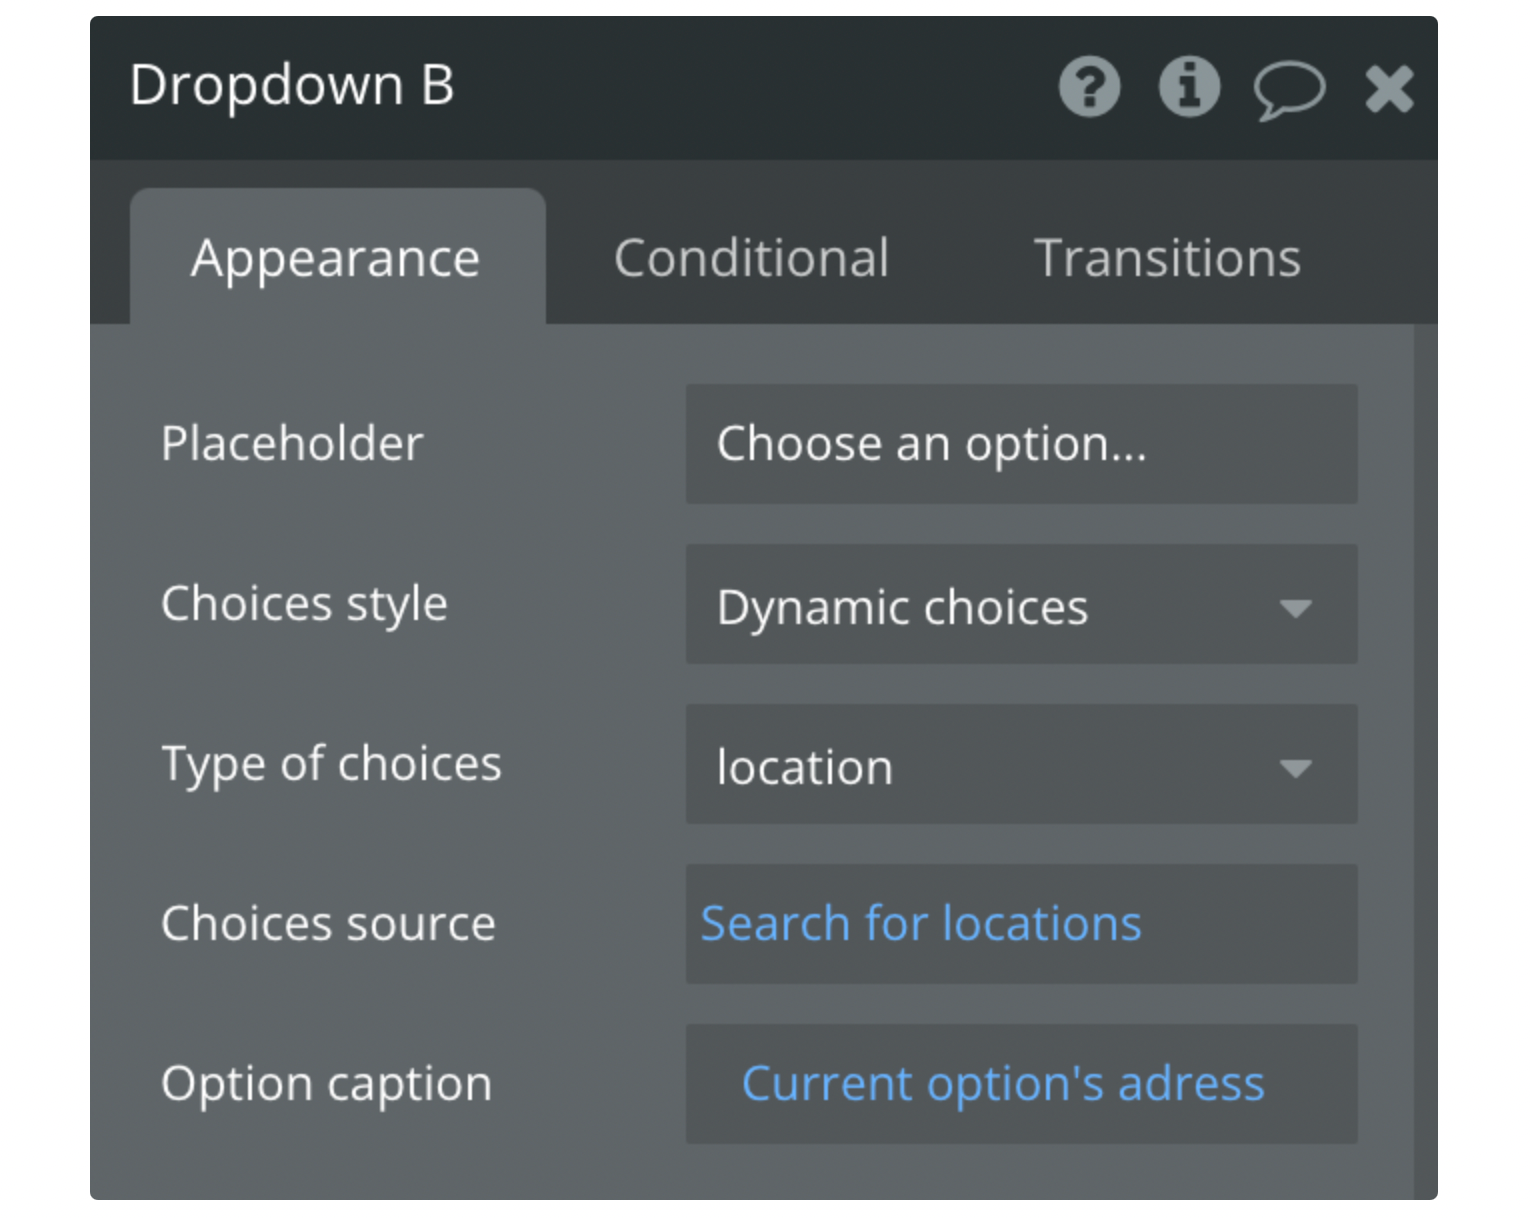Click the Dynamic choices arrow
1530x1218 pixels.
pyautogui.click(x=1295, y=608)
